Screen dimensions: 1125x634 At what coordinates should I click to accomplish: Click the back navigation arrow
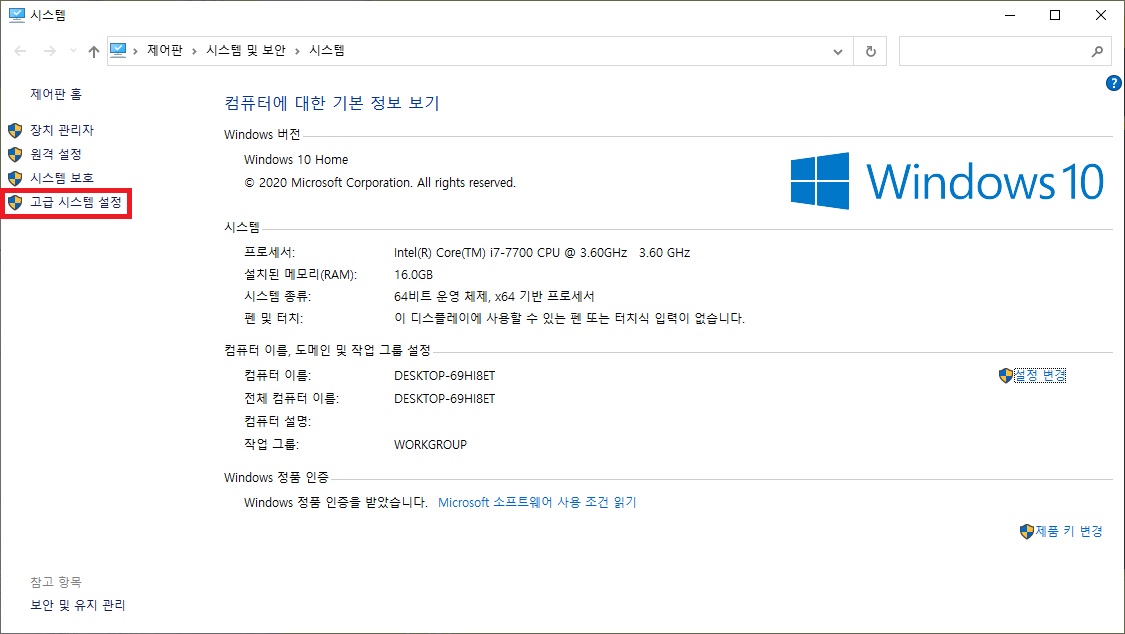pos(20,51)
